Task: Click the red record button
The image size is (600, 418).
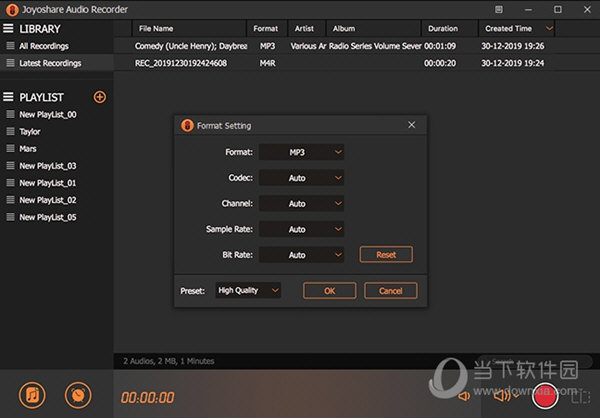Action: 545,396
